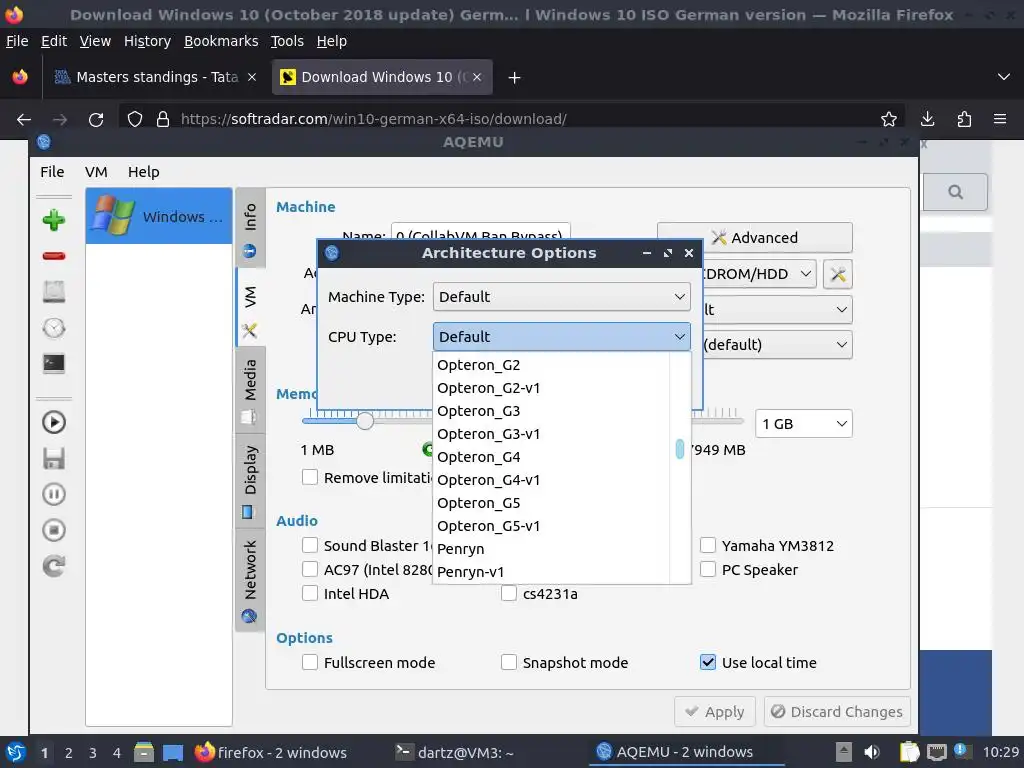
Task: Switch to the Info tab
Action: tap(250, 228)
